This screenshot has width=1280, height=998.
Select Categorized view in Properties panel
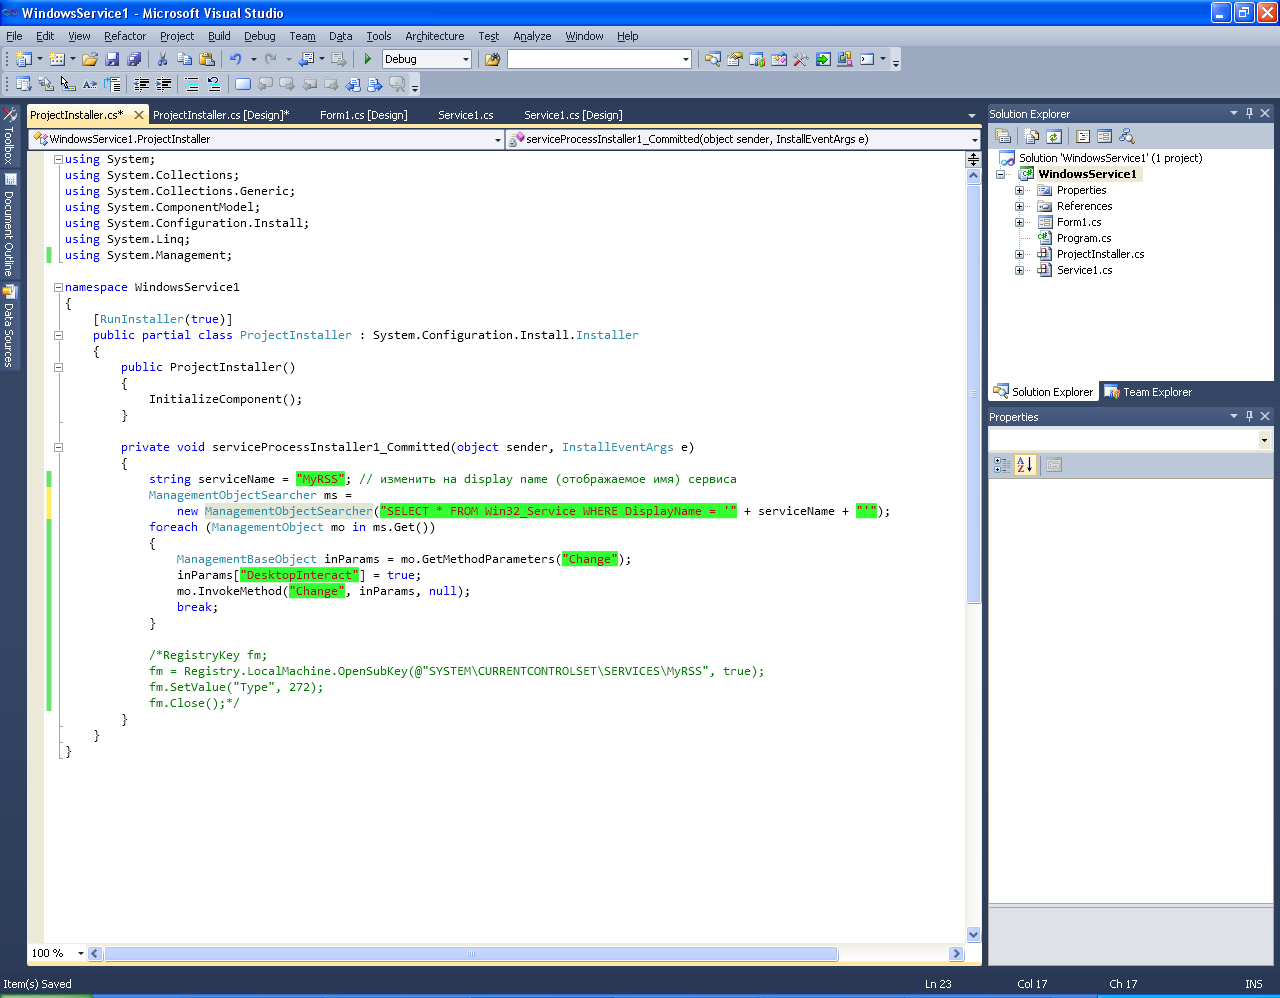click(x=1002, y=464)
